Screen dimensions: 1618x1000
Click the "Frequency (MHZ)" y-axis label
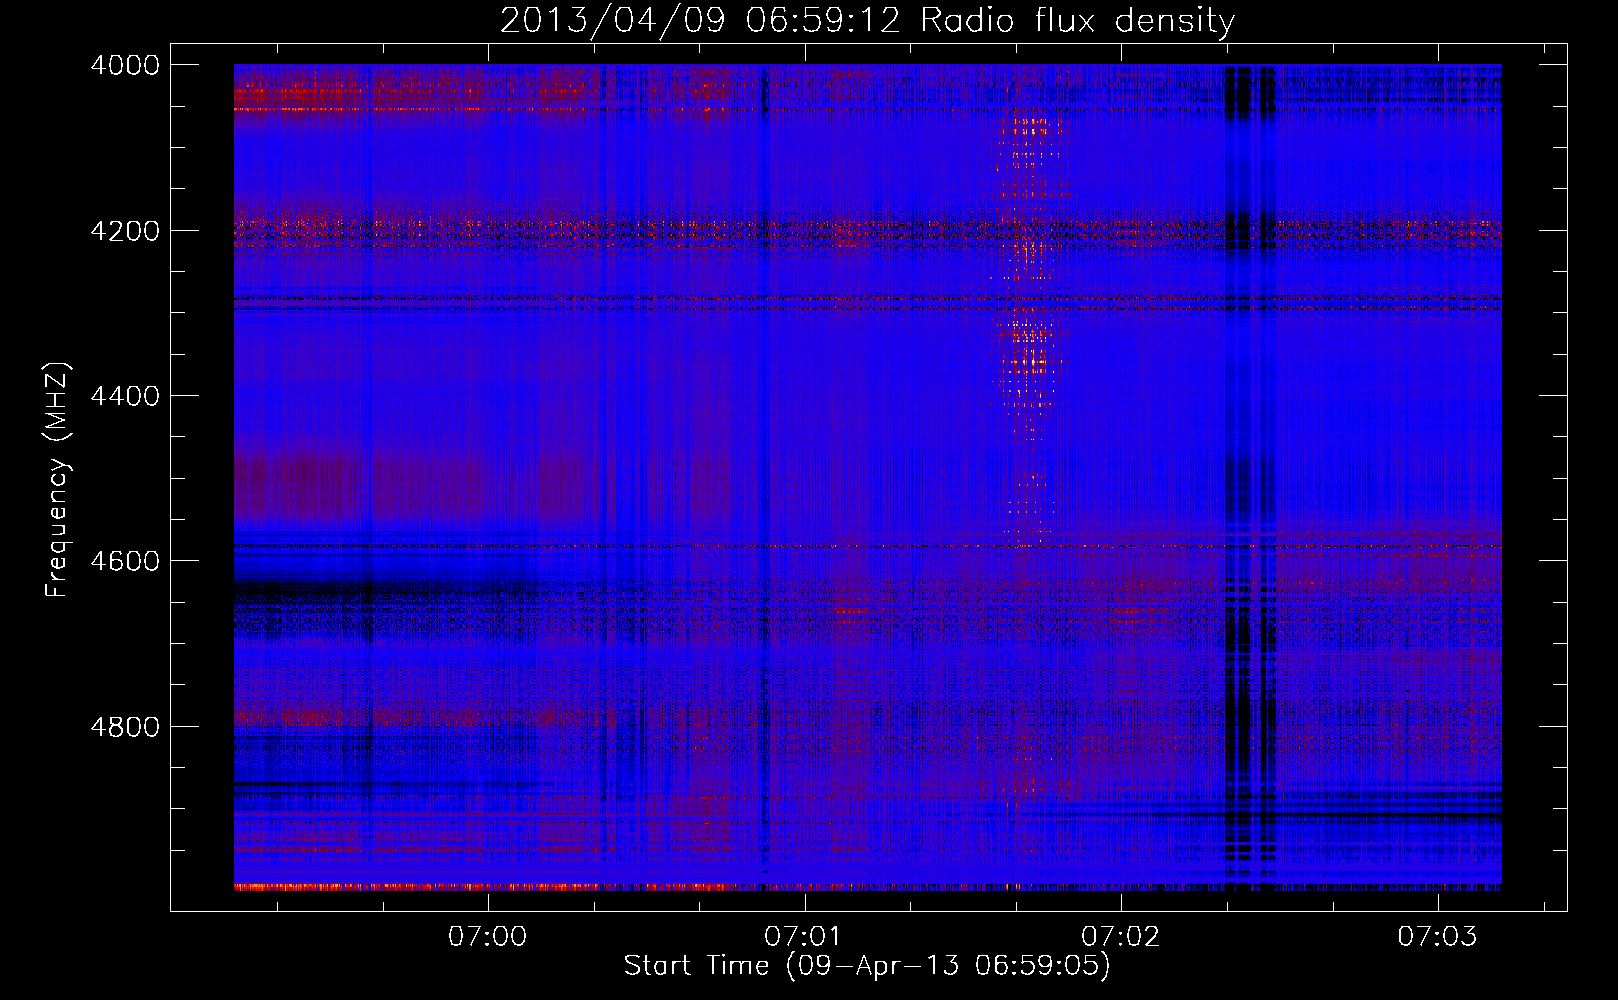(58, 480)
